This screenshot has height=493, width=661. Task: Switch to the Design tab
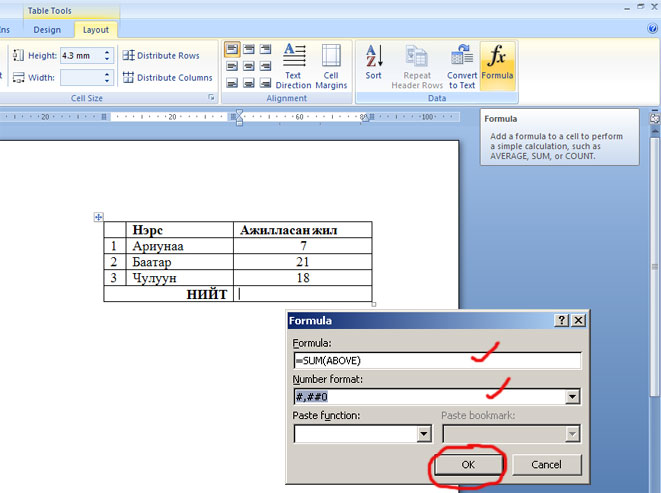[x=47, y=30]
